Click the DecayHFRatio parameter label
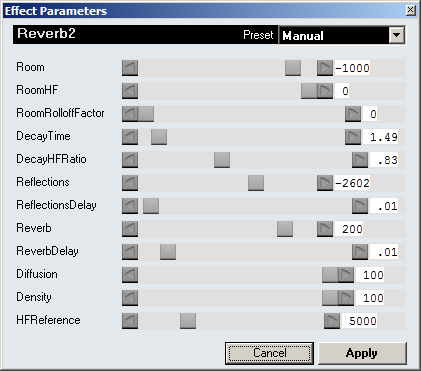Viewport: 421px width, 371px height. click(x=51, y=159)
